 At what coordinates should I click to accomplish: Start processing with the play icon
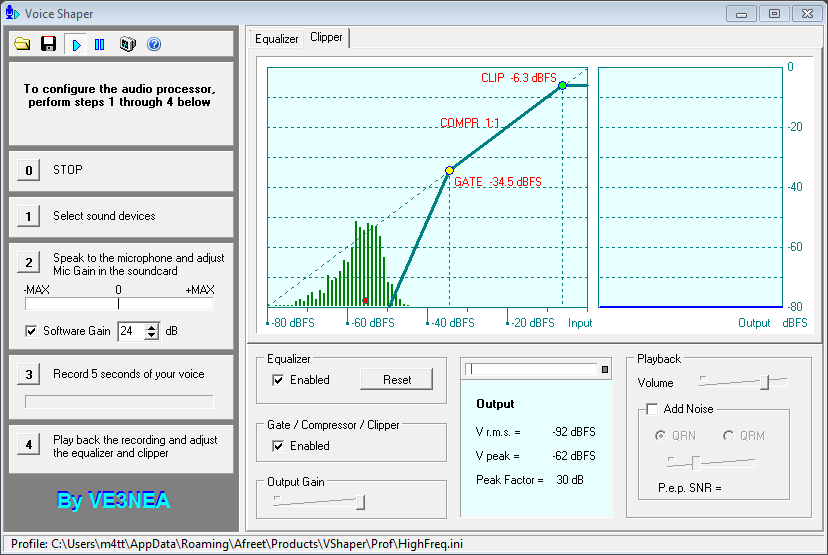click(77, 44)
